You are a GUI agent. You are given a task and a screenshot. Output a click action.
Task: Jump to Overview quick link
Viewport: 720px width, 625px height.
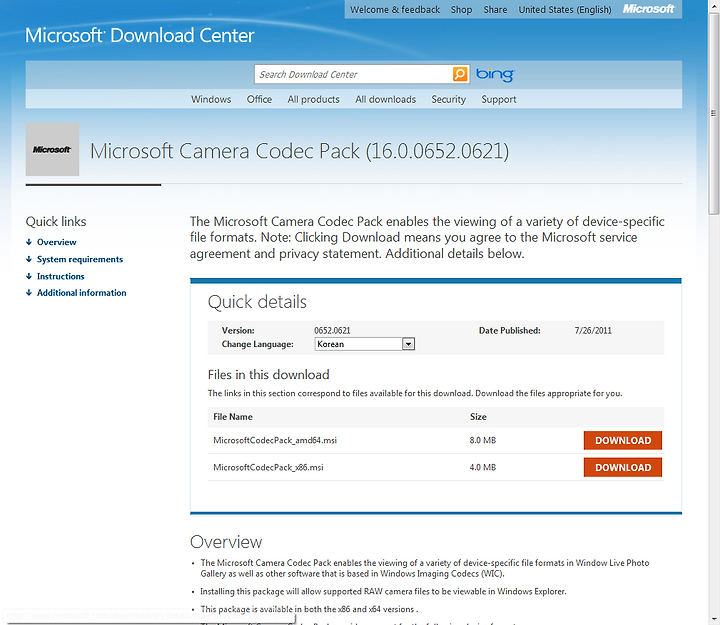56,242
